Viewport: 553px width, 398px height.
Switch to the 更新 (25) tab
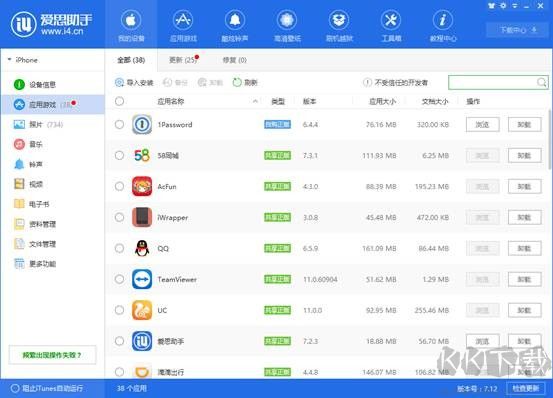coord(183,60)
